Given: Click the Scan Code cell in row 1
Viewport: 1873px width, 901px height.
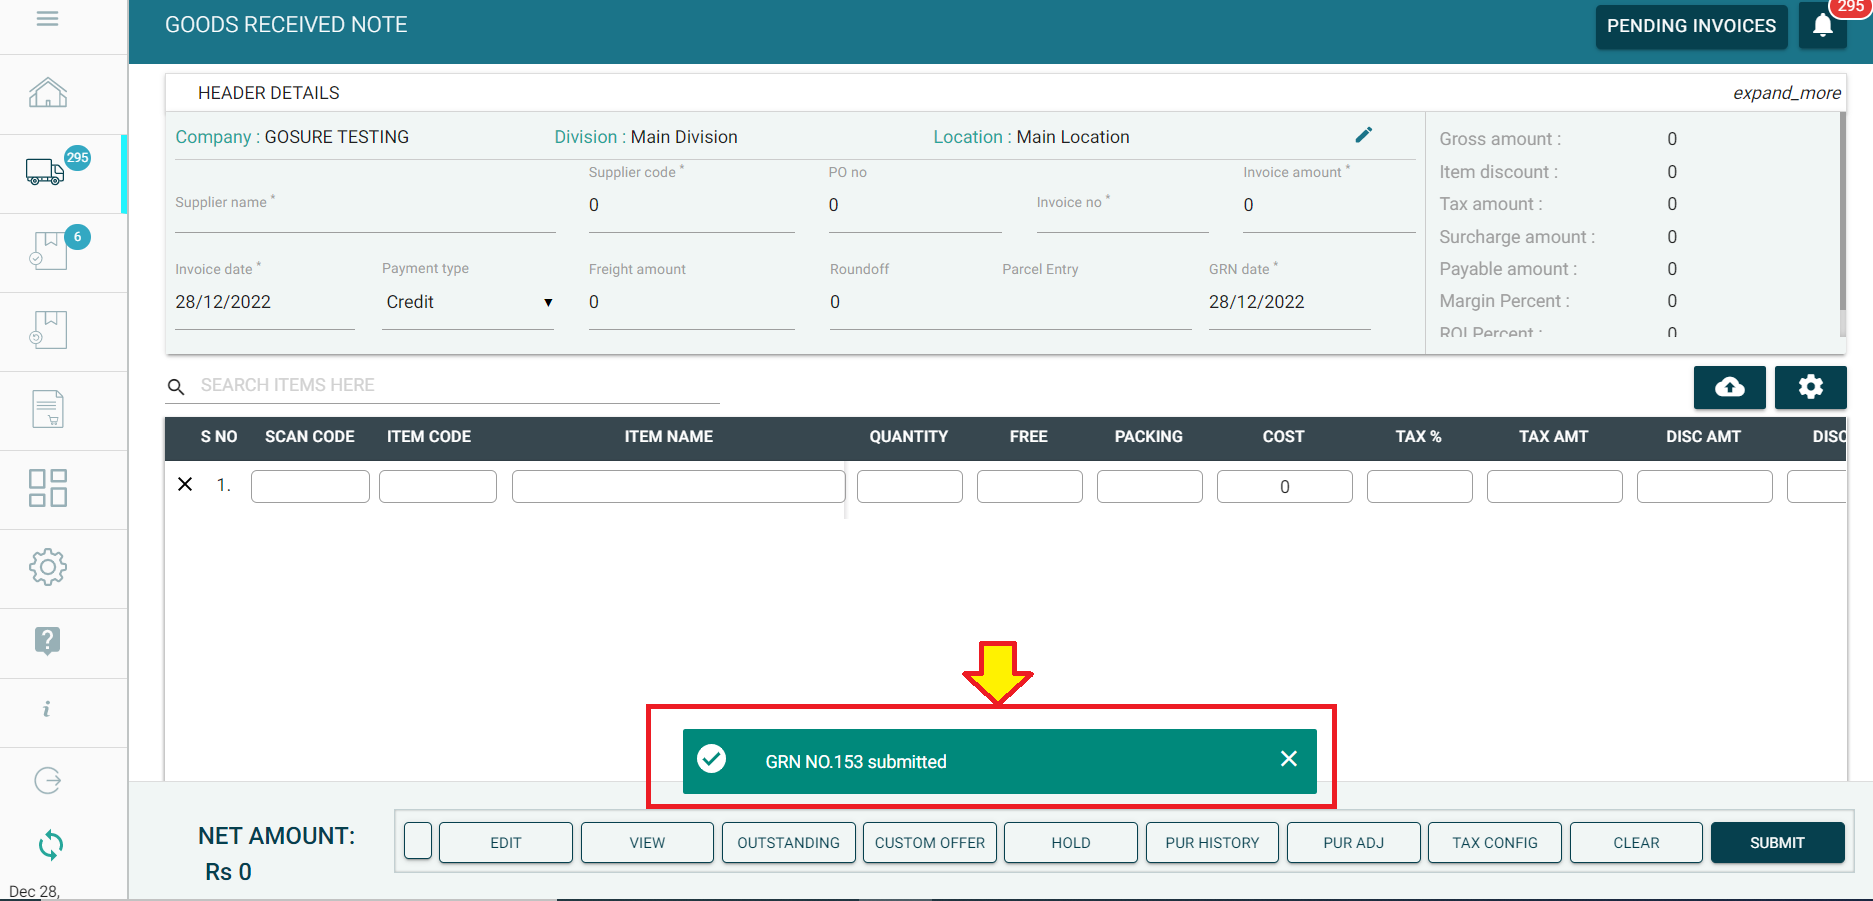Looking at the screenshot, I should pos(310,486).
